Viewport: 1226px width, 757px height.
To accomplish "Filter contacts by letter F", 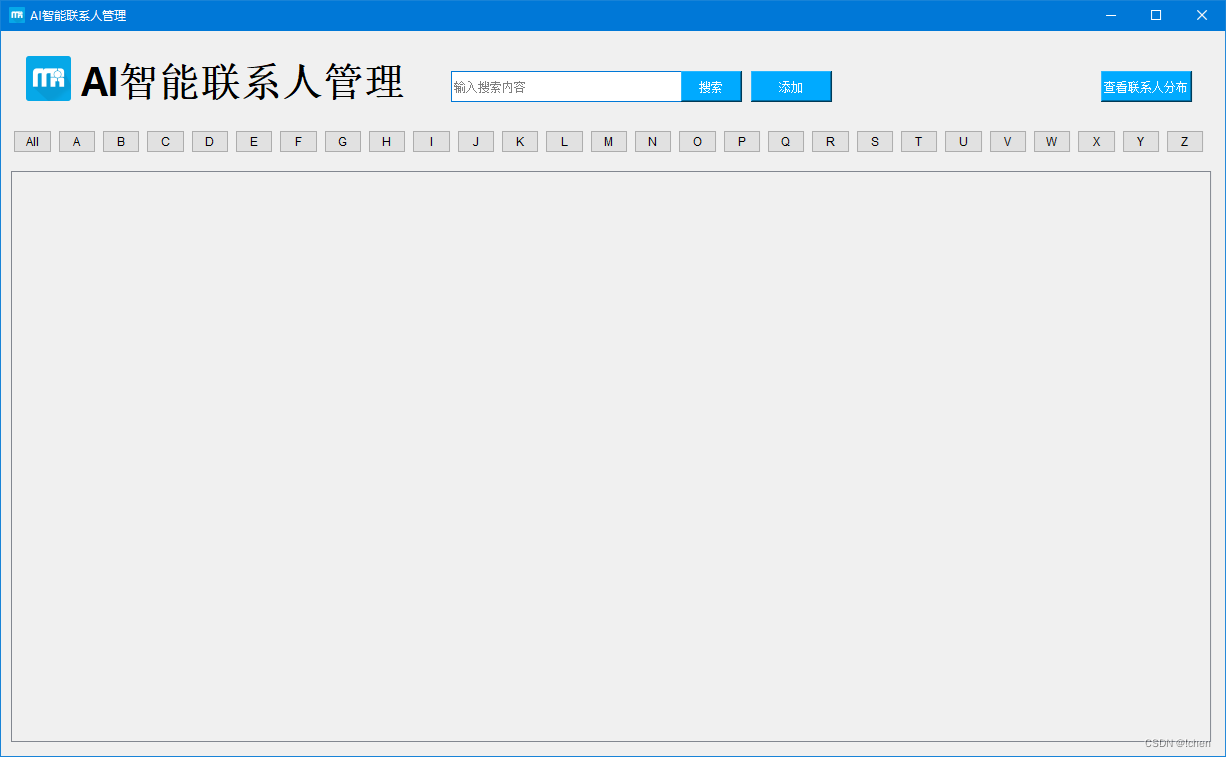I will (298, 142).
